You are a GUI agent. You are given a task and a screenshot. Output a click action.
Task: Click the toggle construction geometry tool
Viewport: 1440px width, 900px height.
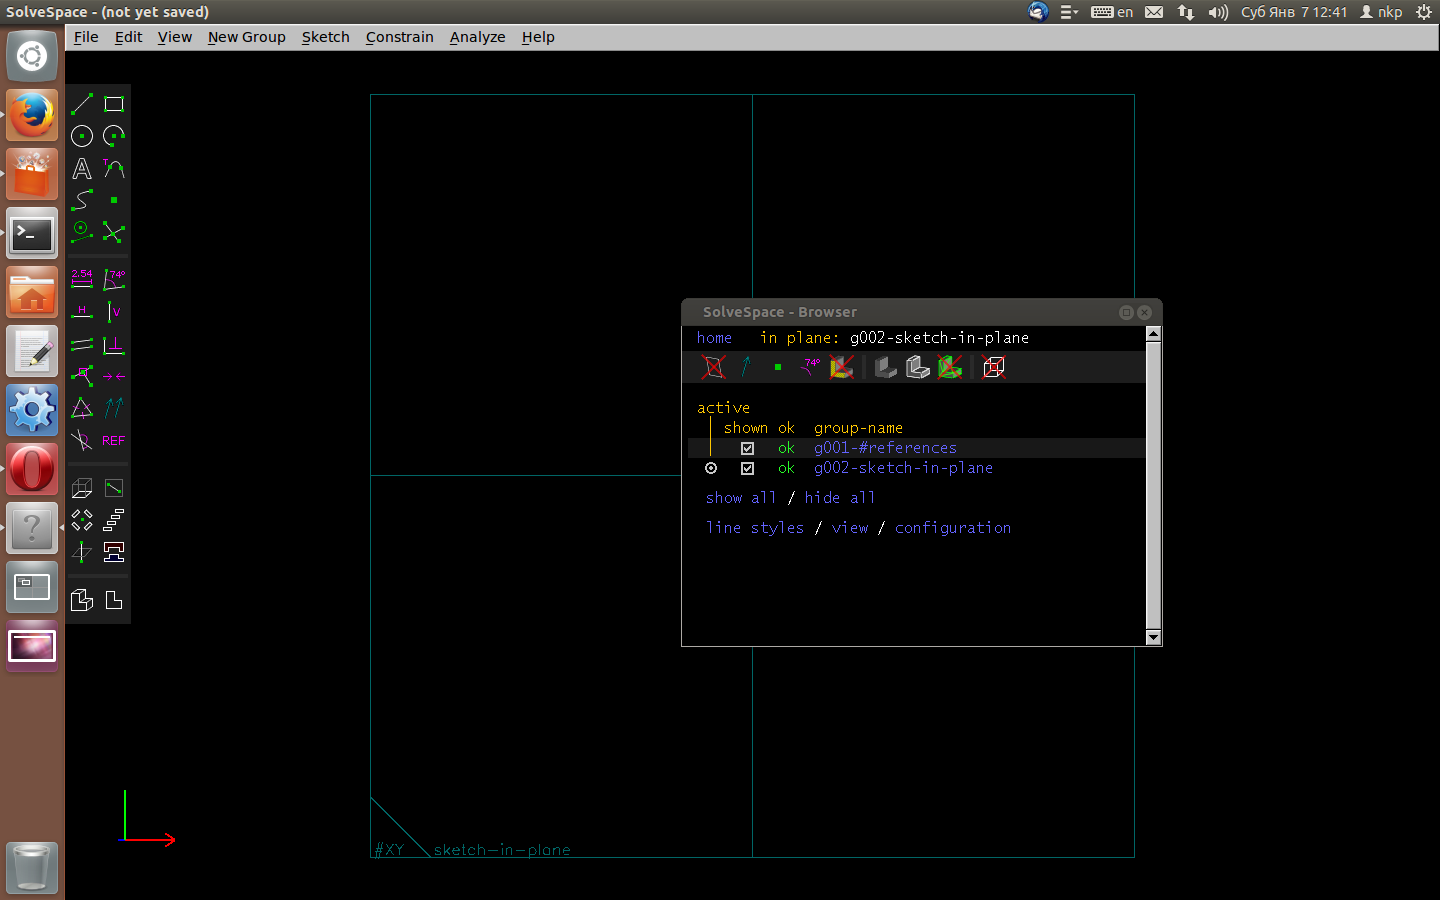[82, 232]
